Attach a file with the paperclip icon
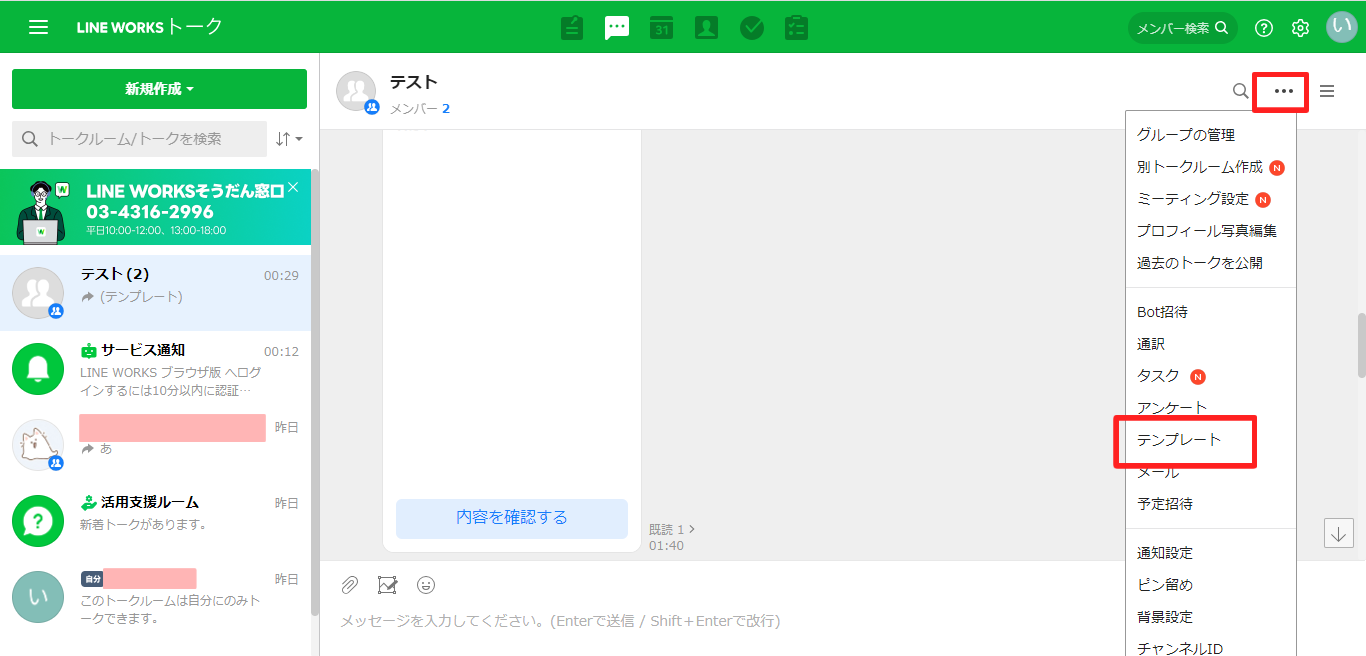The image size is (1366, 656). (x=349, y=585)
